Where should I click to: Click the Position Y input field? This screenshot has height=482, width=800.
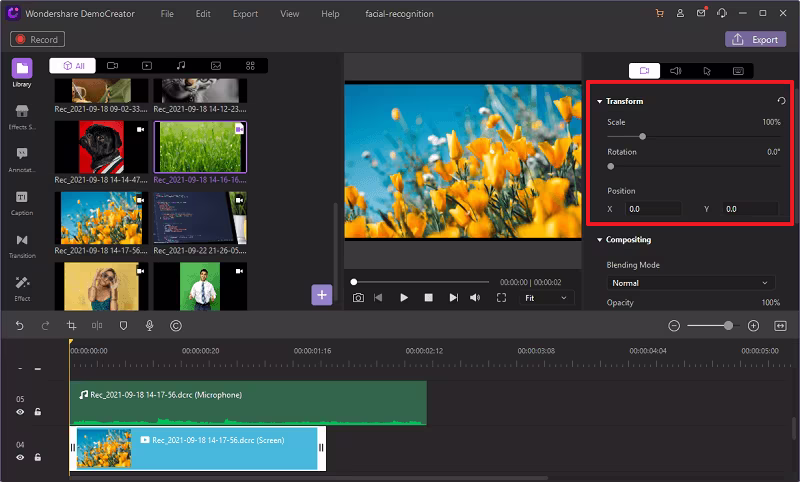click(750, 209)
